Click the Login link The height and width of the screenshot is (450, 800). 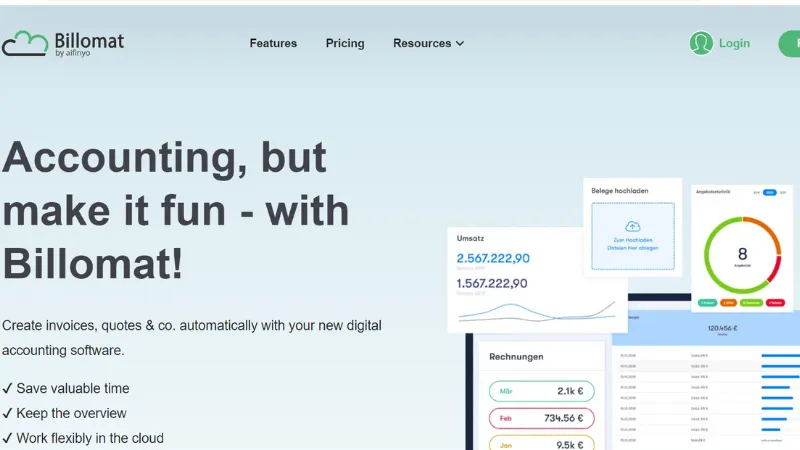[x=734, y=43]
